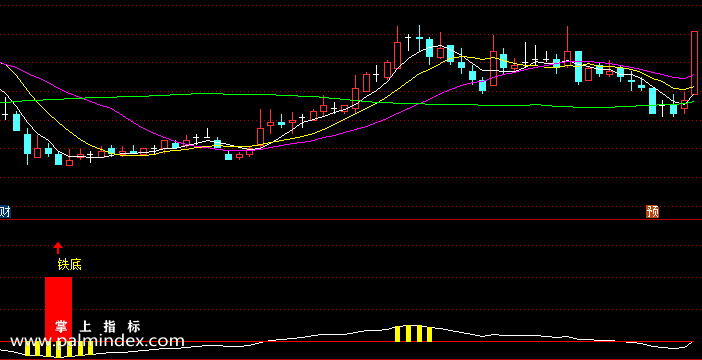Viewport: 702px width, 360px height.
Task: Click the latest large red candlestick
Action: click(x=694, y=62)
